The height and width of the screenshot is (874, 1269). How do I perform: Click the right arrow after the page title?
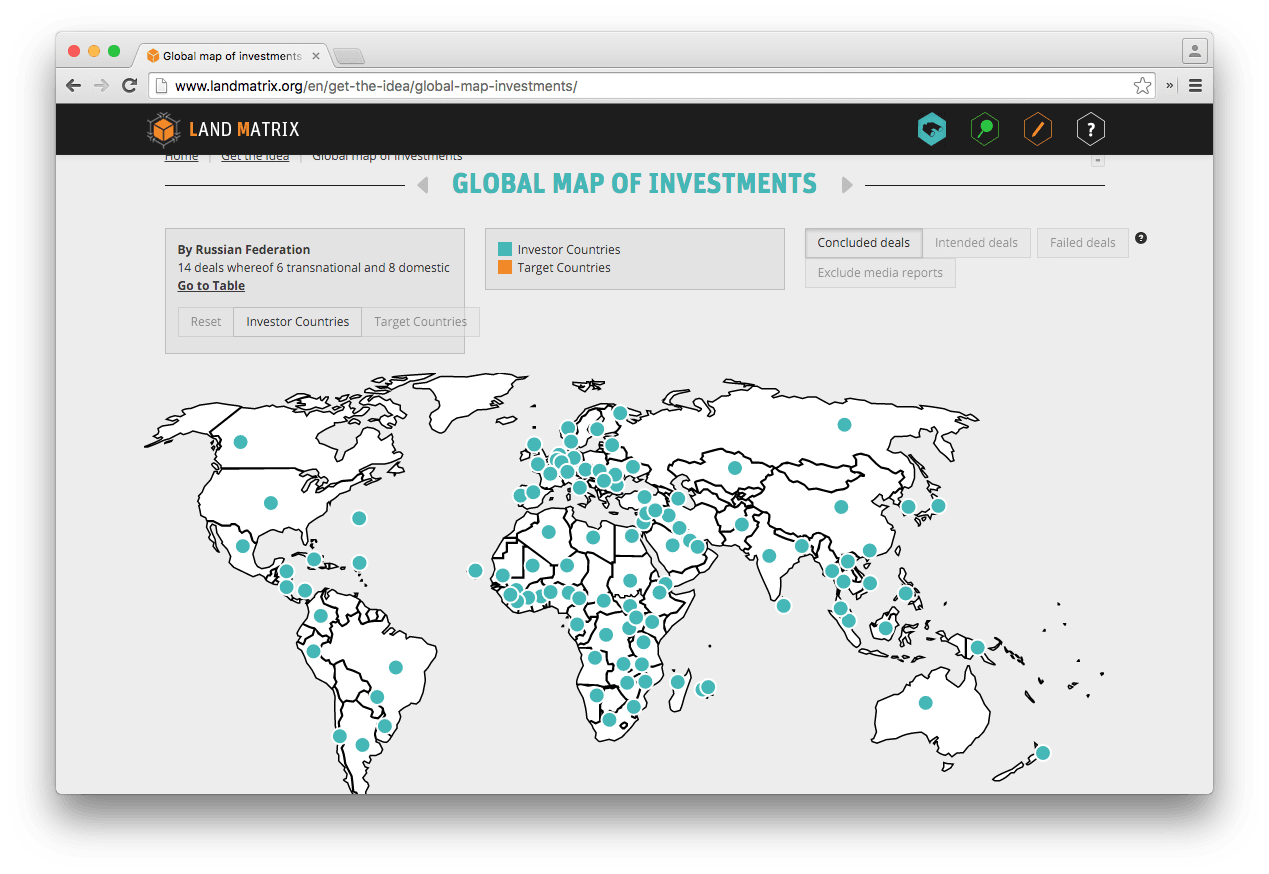tap(847, 185)
